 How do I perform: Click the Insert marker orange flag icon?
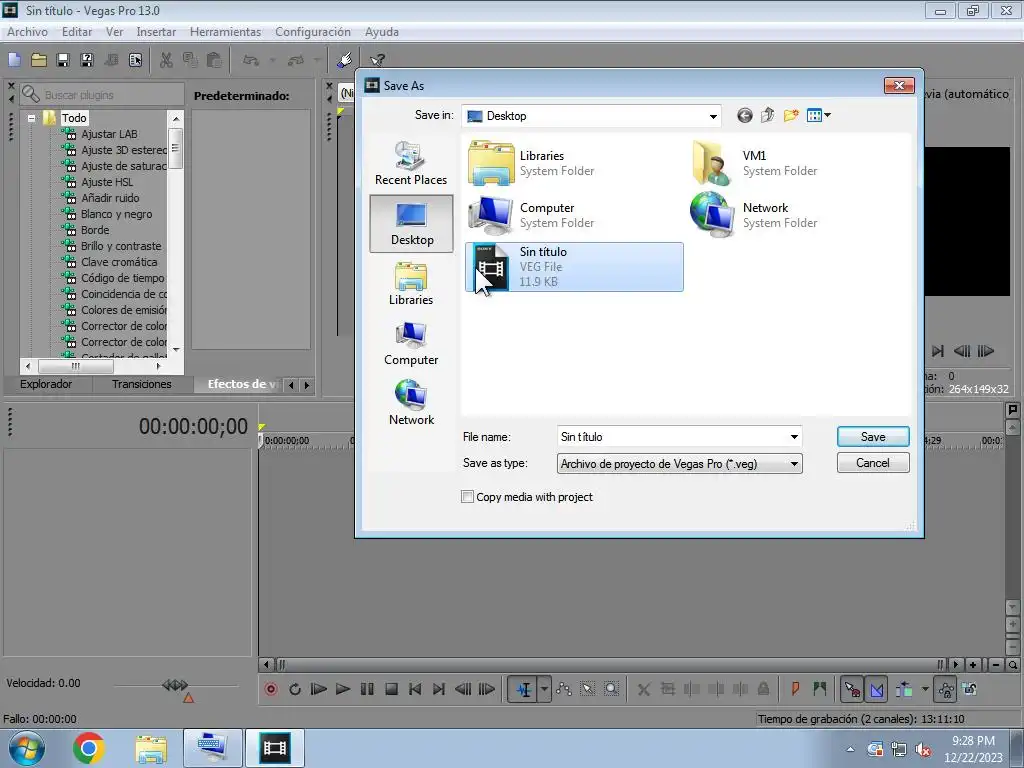coord(795,689)
